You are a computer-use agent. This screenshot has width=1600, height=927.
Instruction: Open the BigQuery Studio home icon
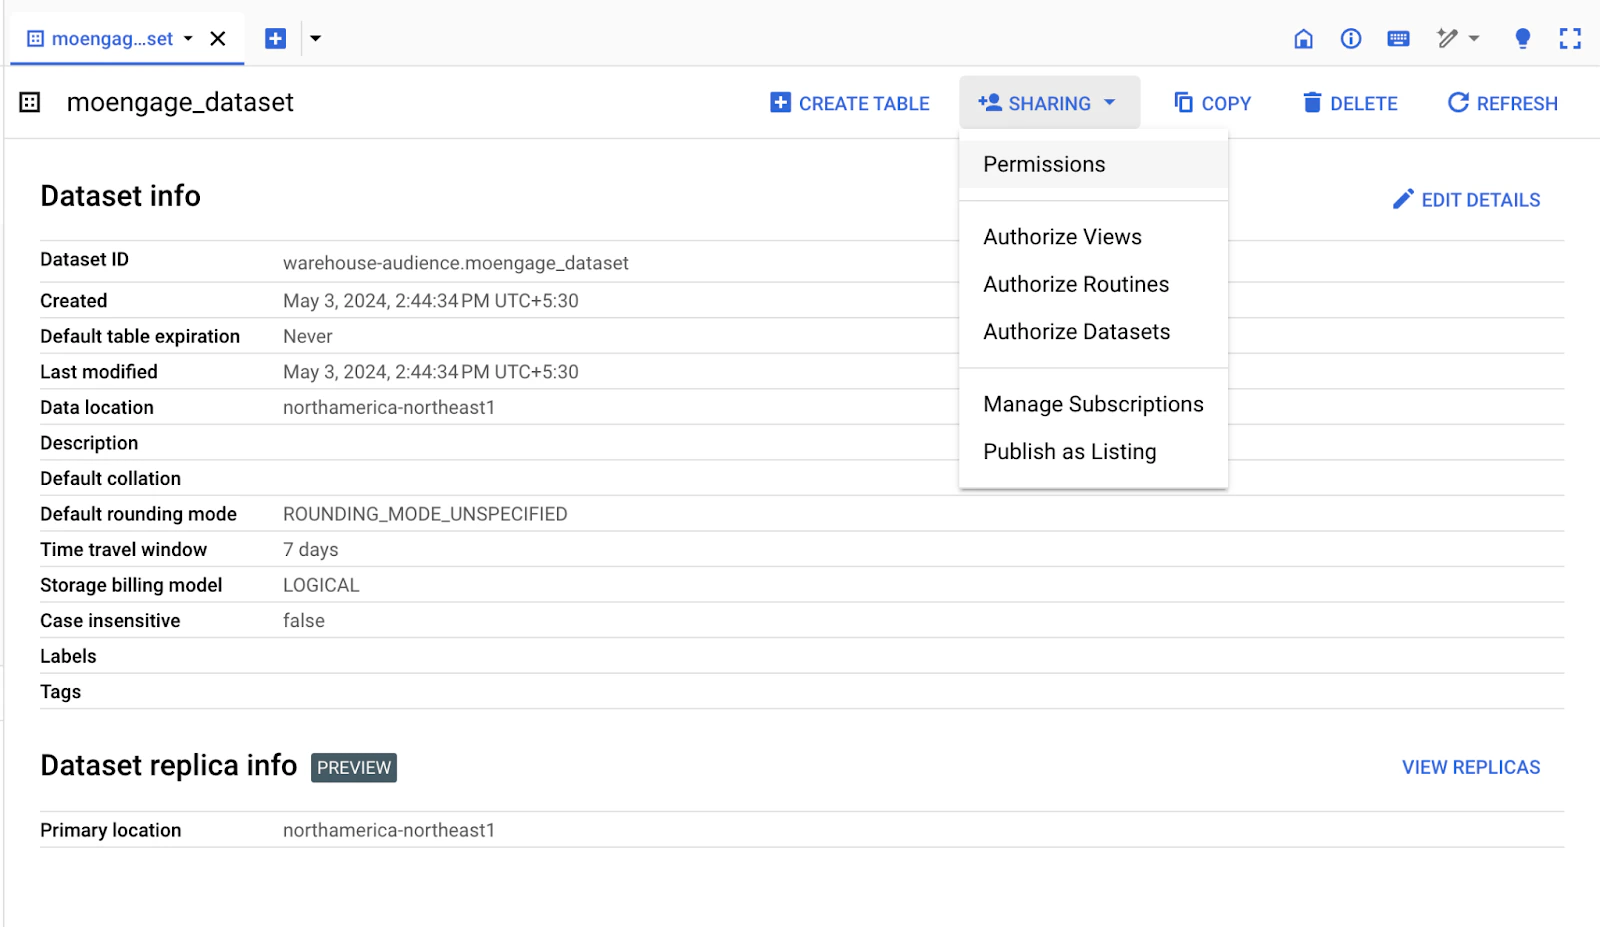tap(1304, 38)
